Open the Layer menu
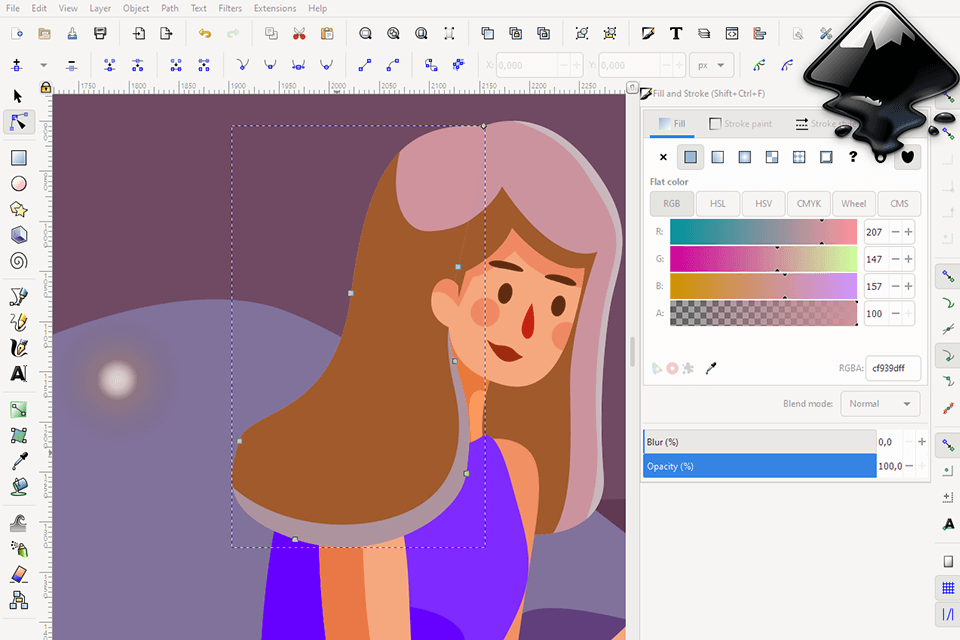This screenshot has width=960, height=640. 100,8
